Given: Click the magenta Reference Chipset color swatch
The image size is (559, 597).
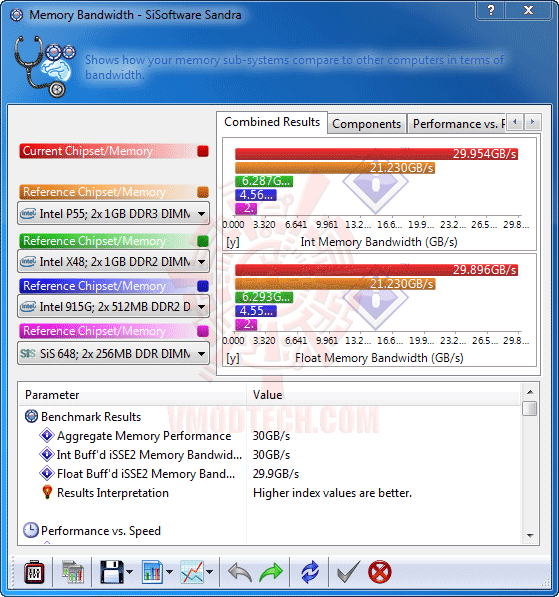Looking at the screenshot, I should click(x=203, y=331).
